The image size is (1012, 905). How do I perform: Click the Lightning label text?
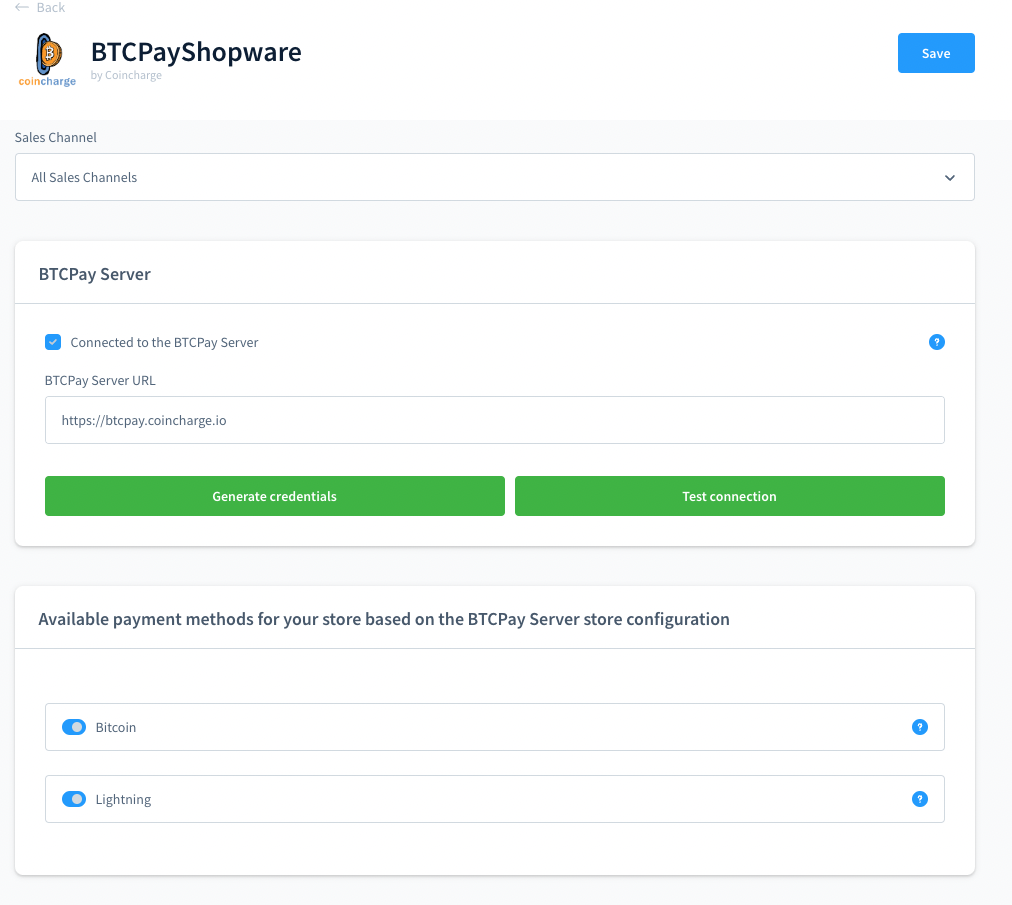coord(123,799)
